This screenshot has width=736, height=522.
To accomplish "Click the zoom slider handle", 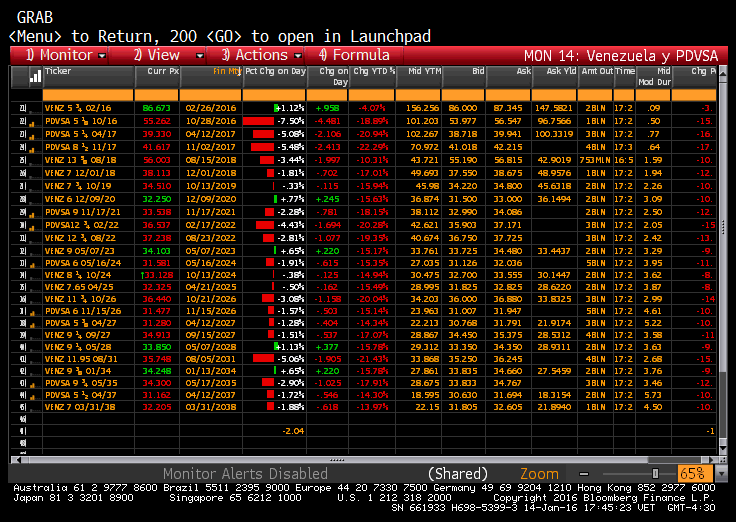I will [x=655, y=474].
